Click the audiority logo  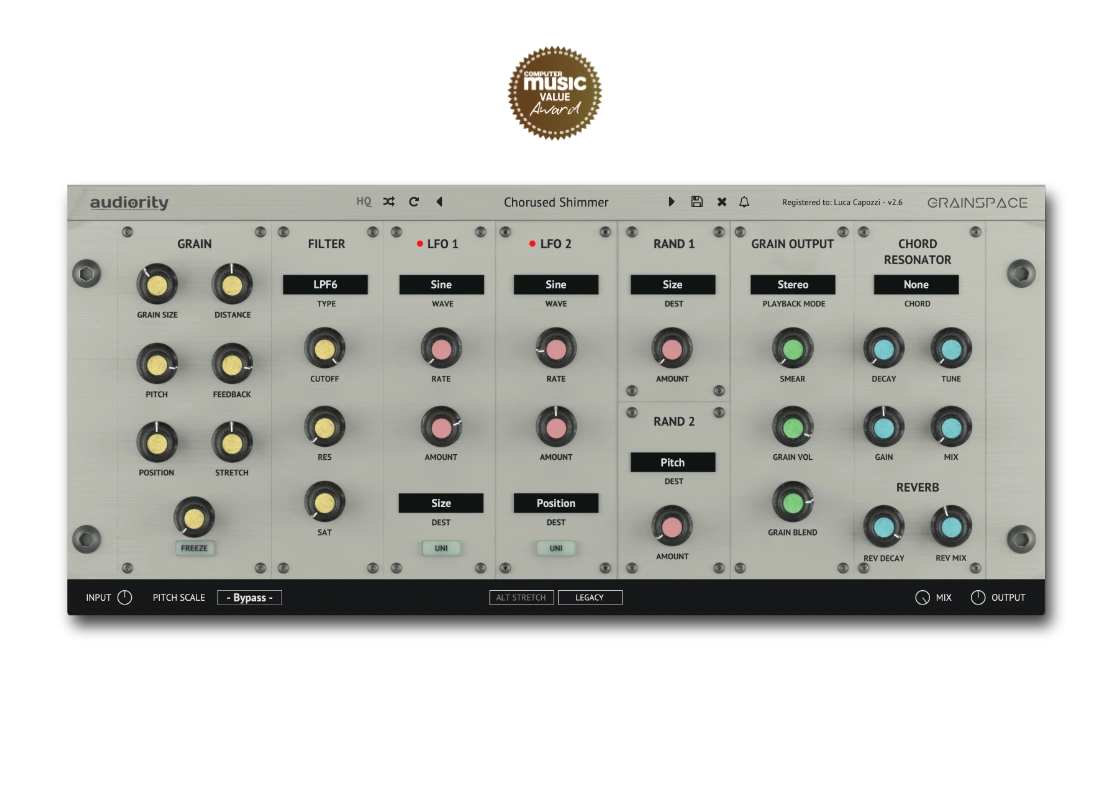pos(130,202)
